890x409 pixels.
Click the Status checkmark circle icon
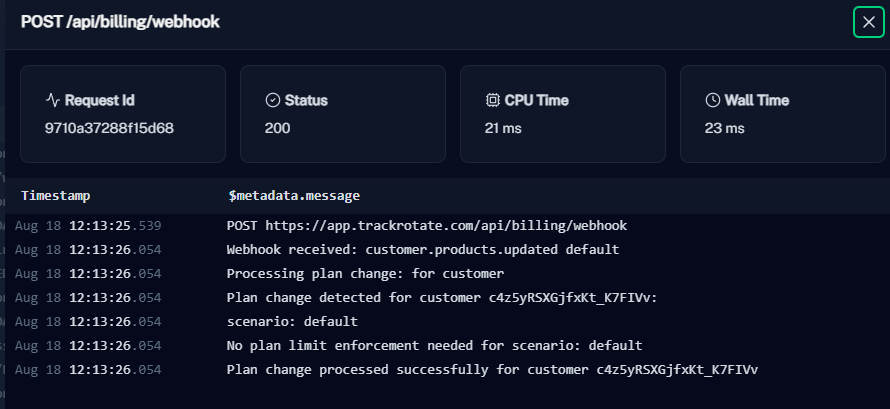pyautogui.click(x=272, y=100)
